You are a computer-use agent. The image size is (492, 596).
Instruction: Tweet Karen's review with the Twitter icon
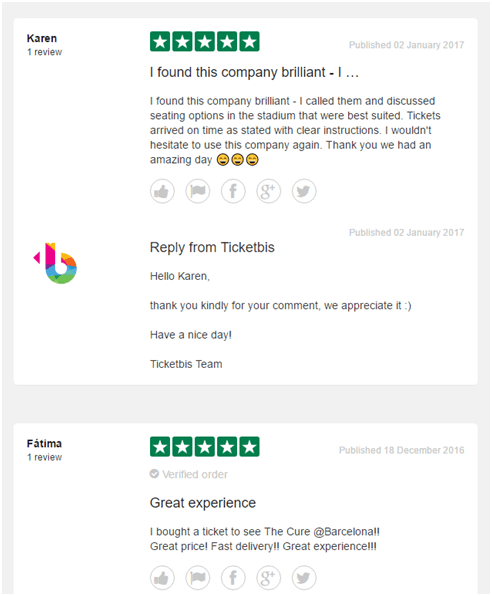304,191
